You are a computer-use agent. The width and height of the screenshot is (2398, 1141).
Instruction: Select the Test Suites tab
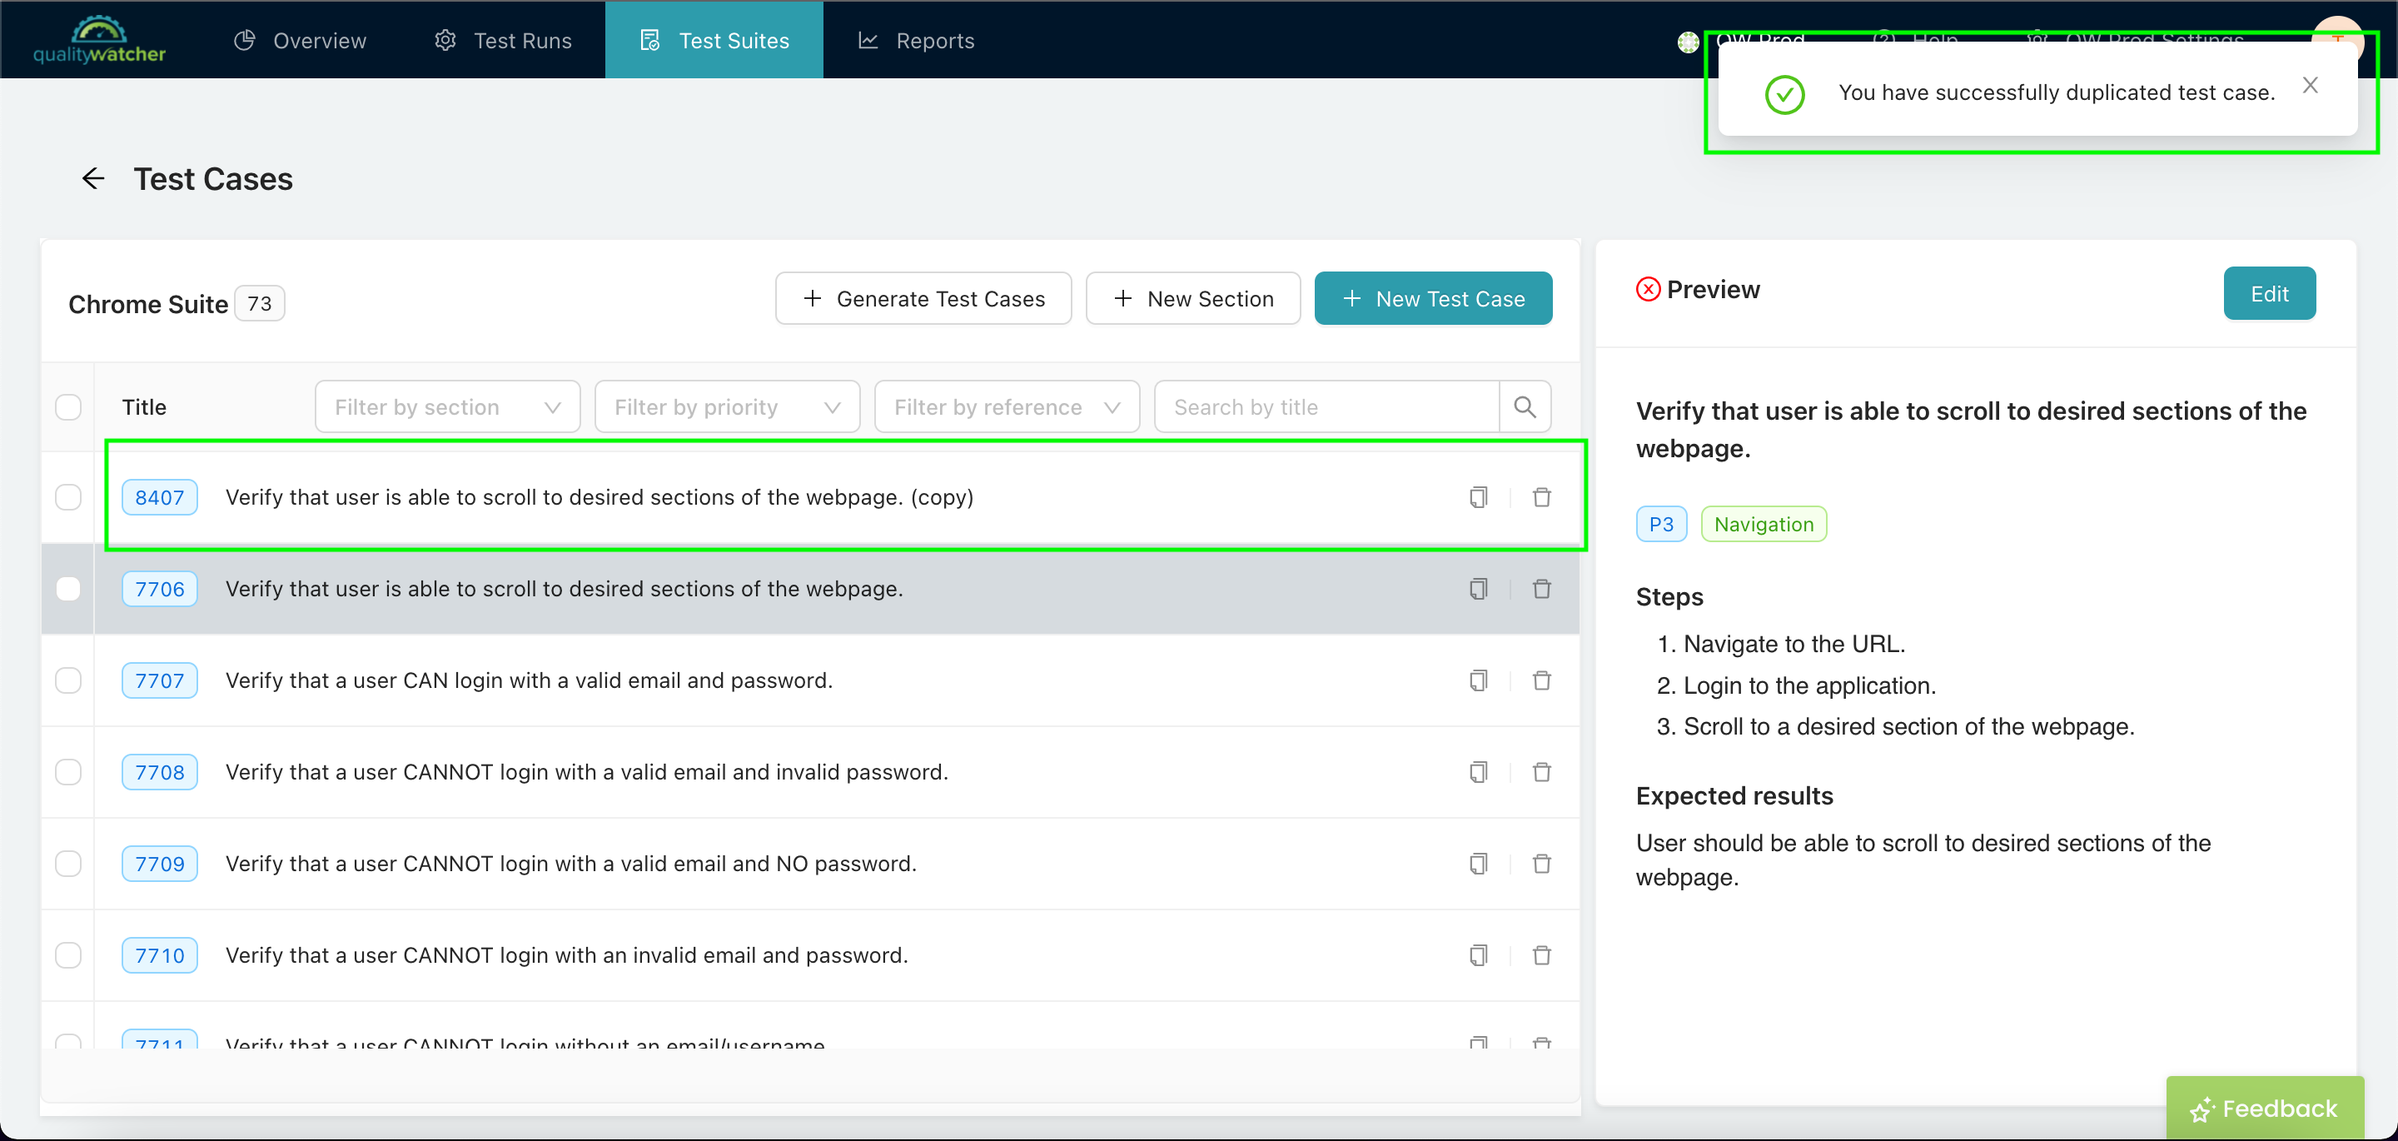tap(714, 40)
